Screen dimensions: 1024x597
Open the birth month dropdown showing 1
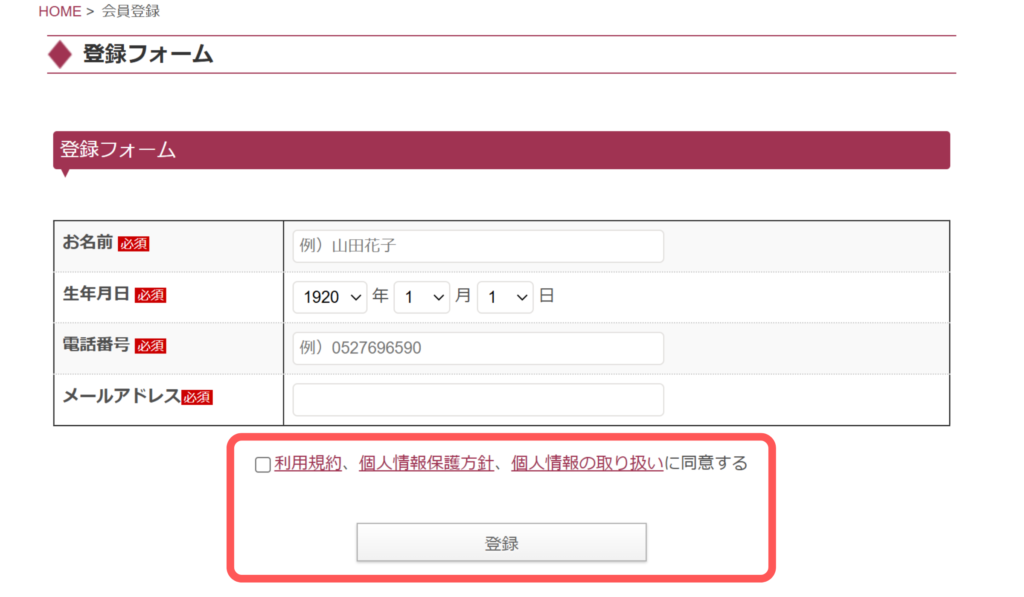click(x=421, y=297)
